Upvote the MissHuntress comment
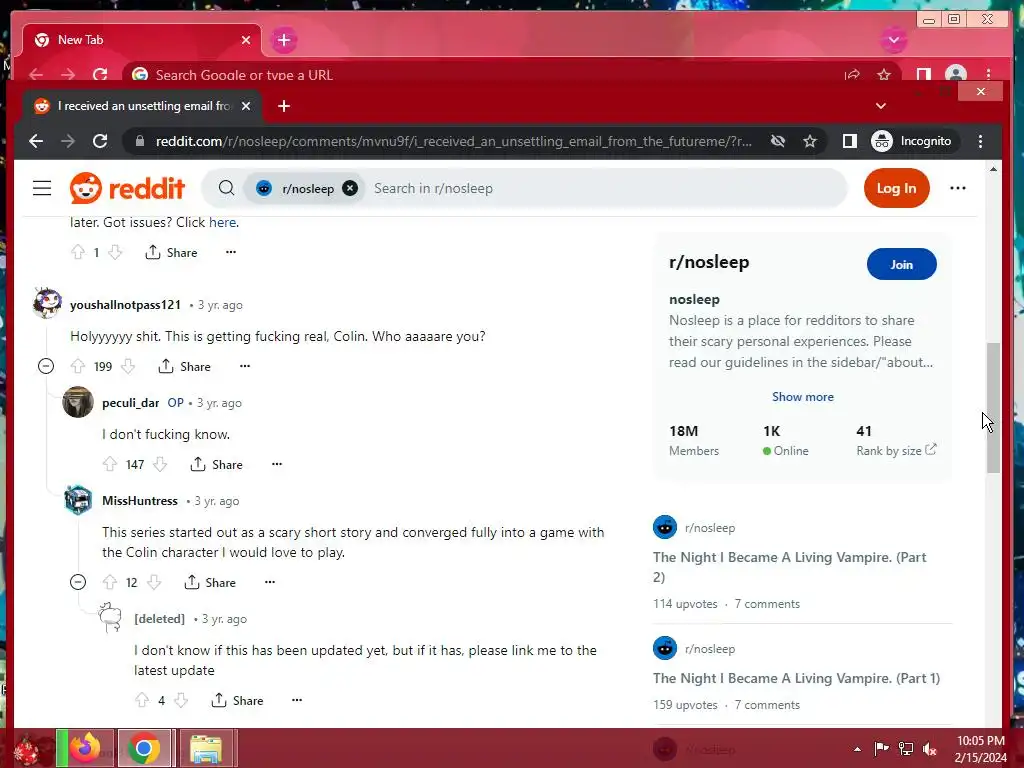 (110, 582)
